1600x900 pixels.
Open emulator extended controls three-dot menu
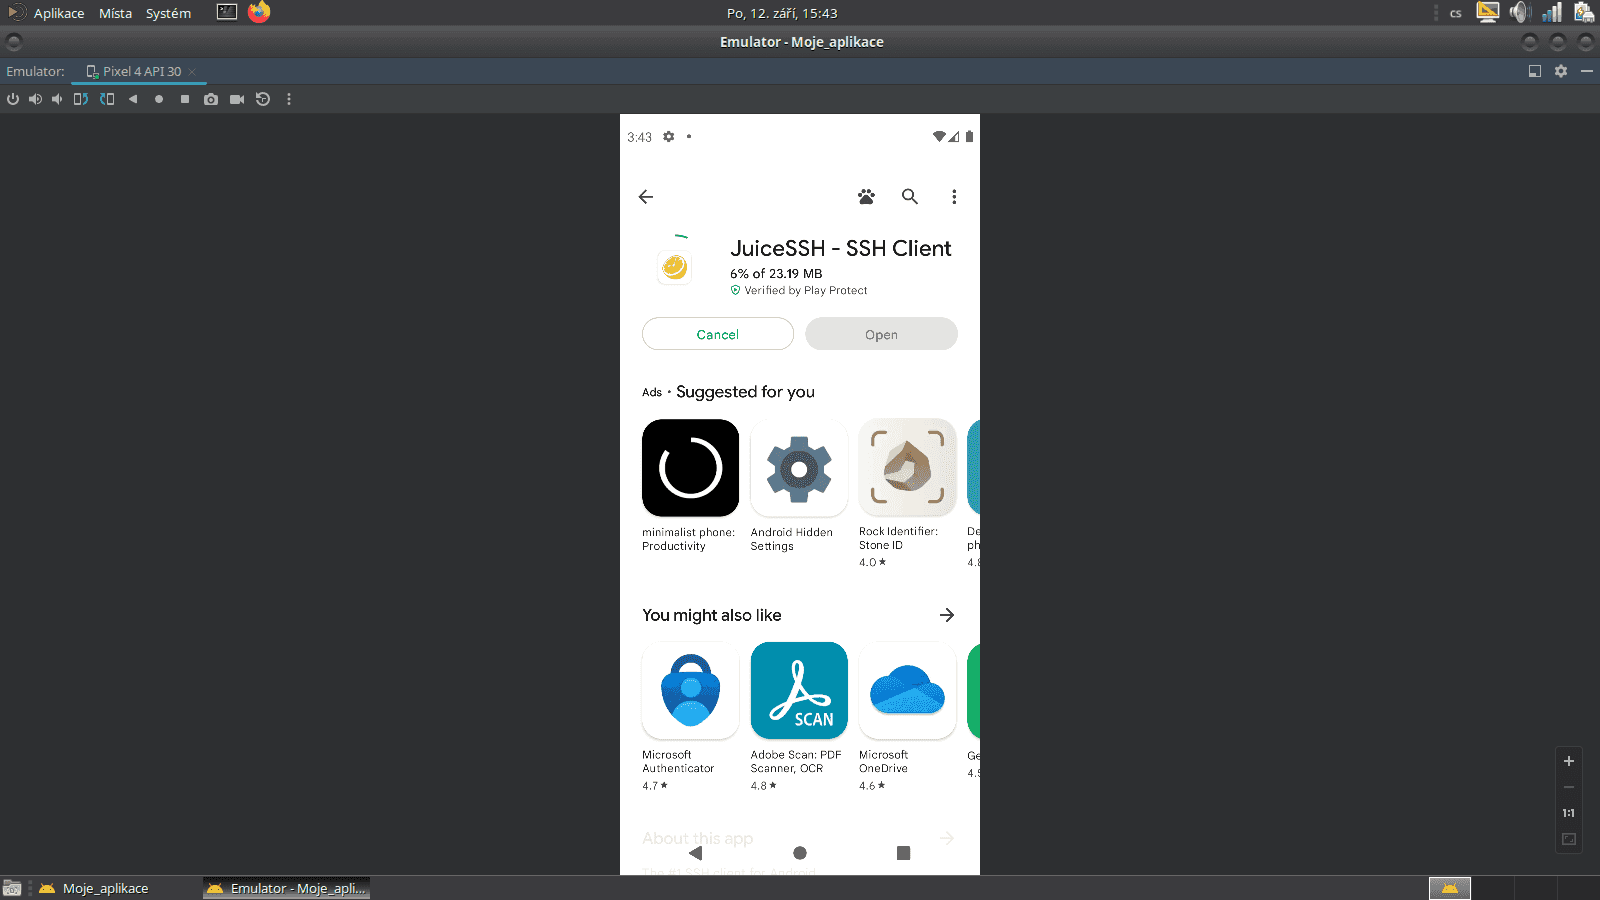(x=289, y=99)
